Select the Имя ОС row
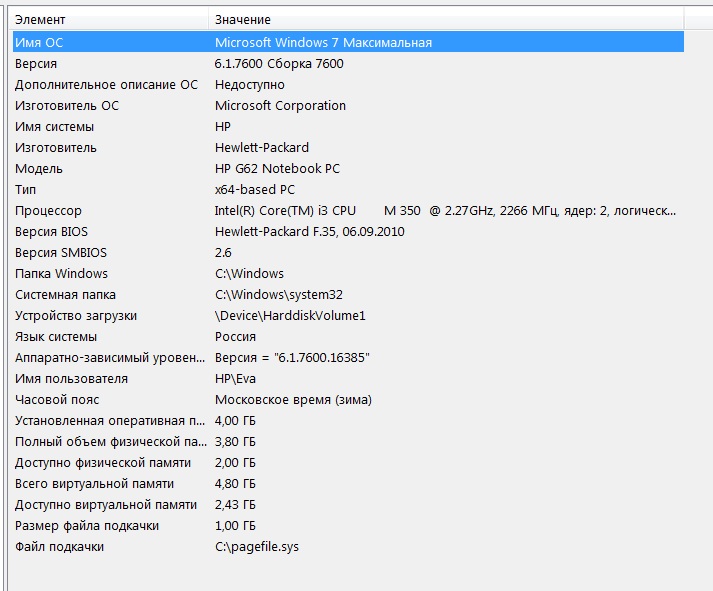Viewport: 713px width, 591px height. [348, 42]
